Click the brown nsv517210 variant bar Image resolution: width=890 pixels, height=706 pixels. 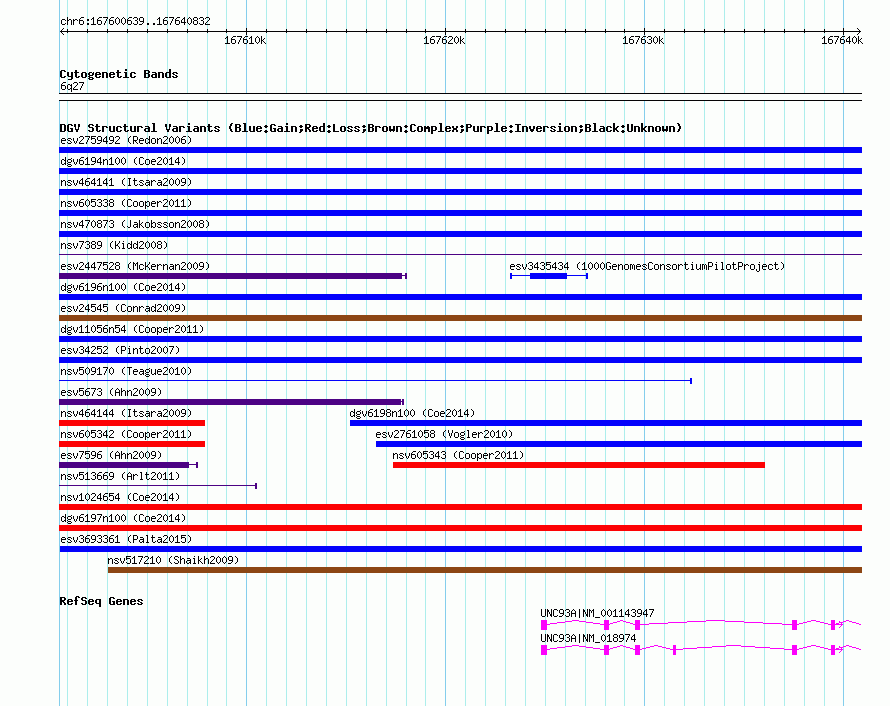coord(485,570)
